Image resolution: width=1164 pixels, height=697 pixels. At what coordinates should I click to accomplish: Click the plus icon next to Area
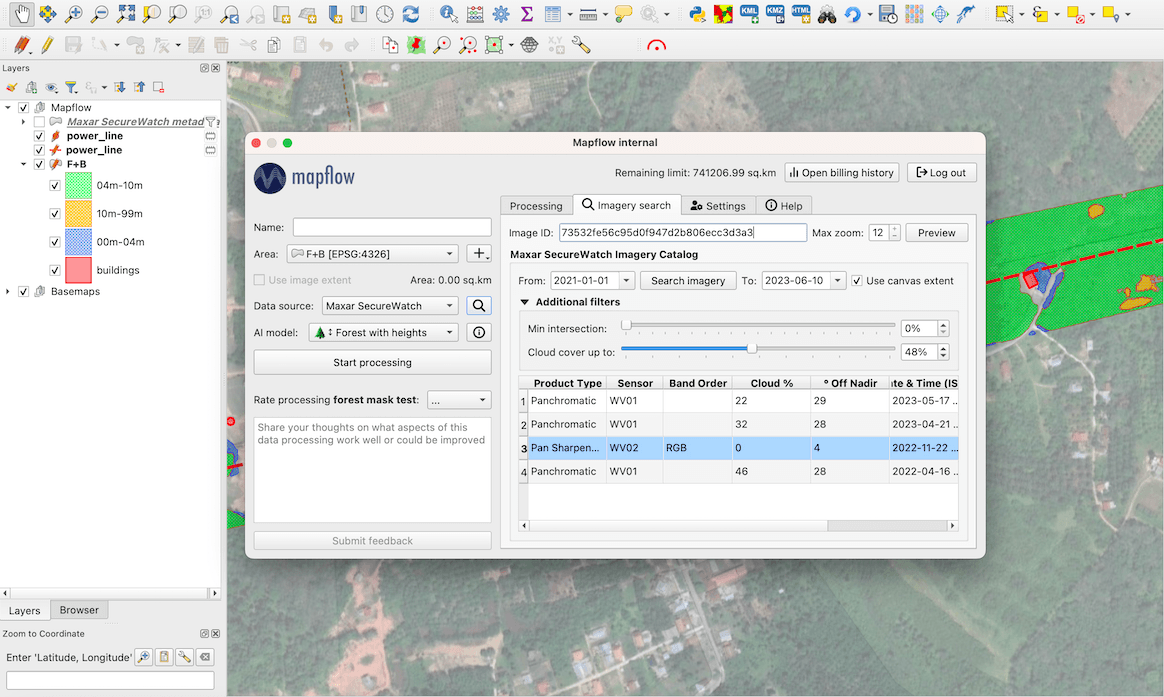click(x=479, y=254)
